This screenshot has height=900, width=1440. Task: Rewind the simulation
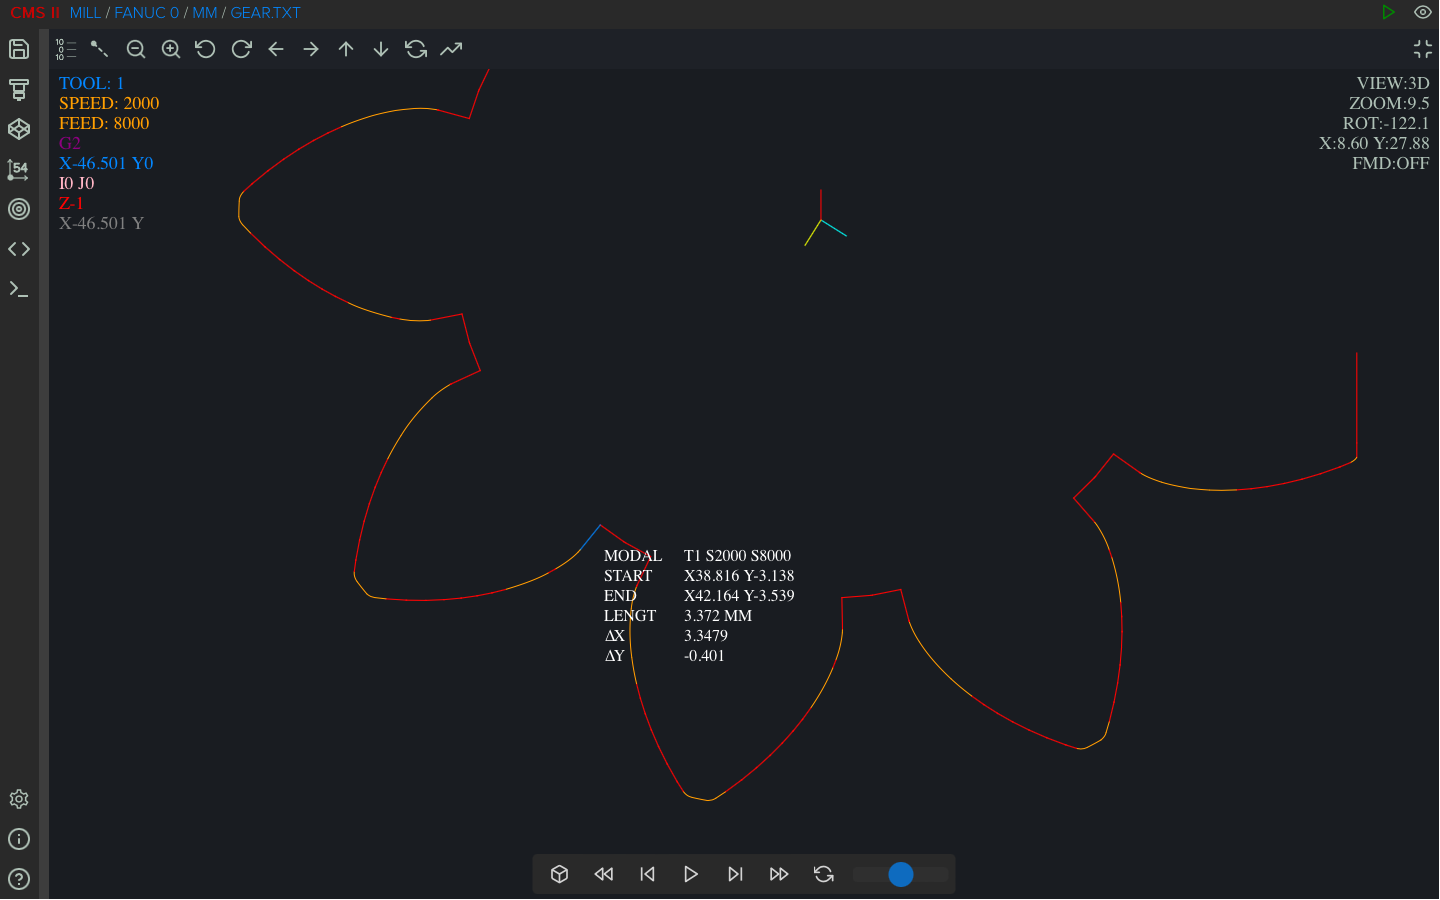click(604, 874)
